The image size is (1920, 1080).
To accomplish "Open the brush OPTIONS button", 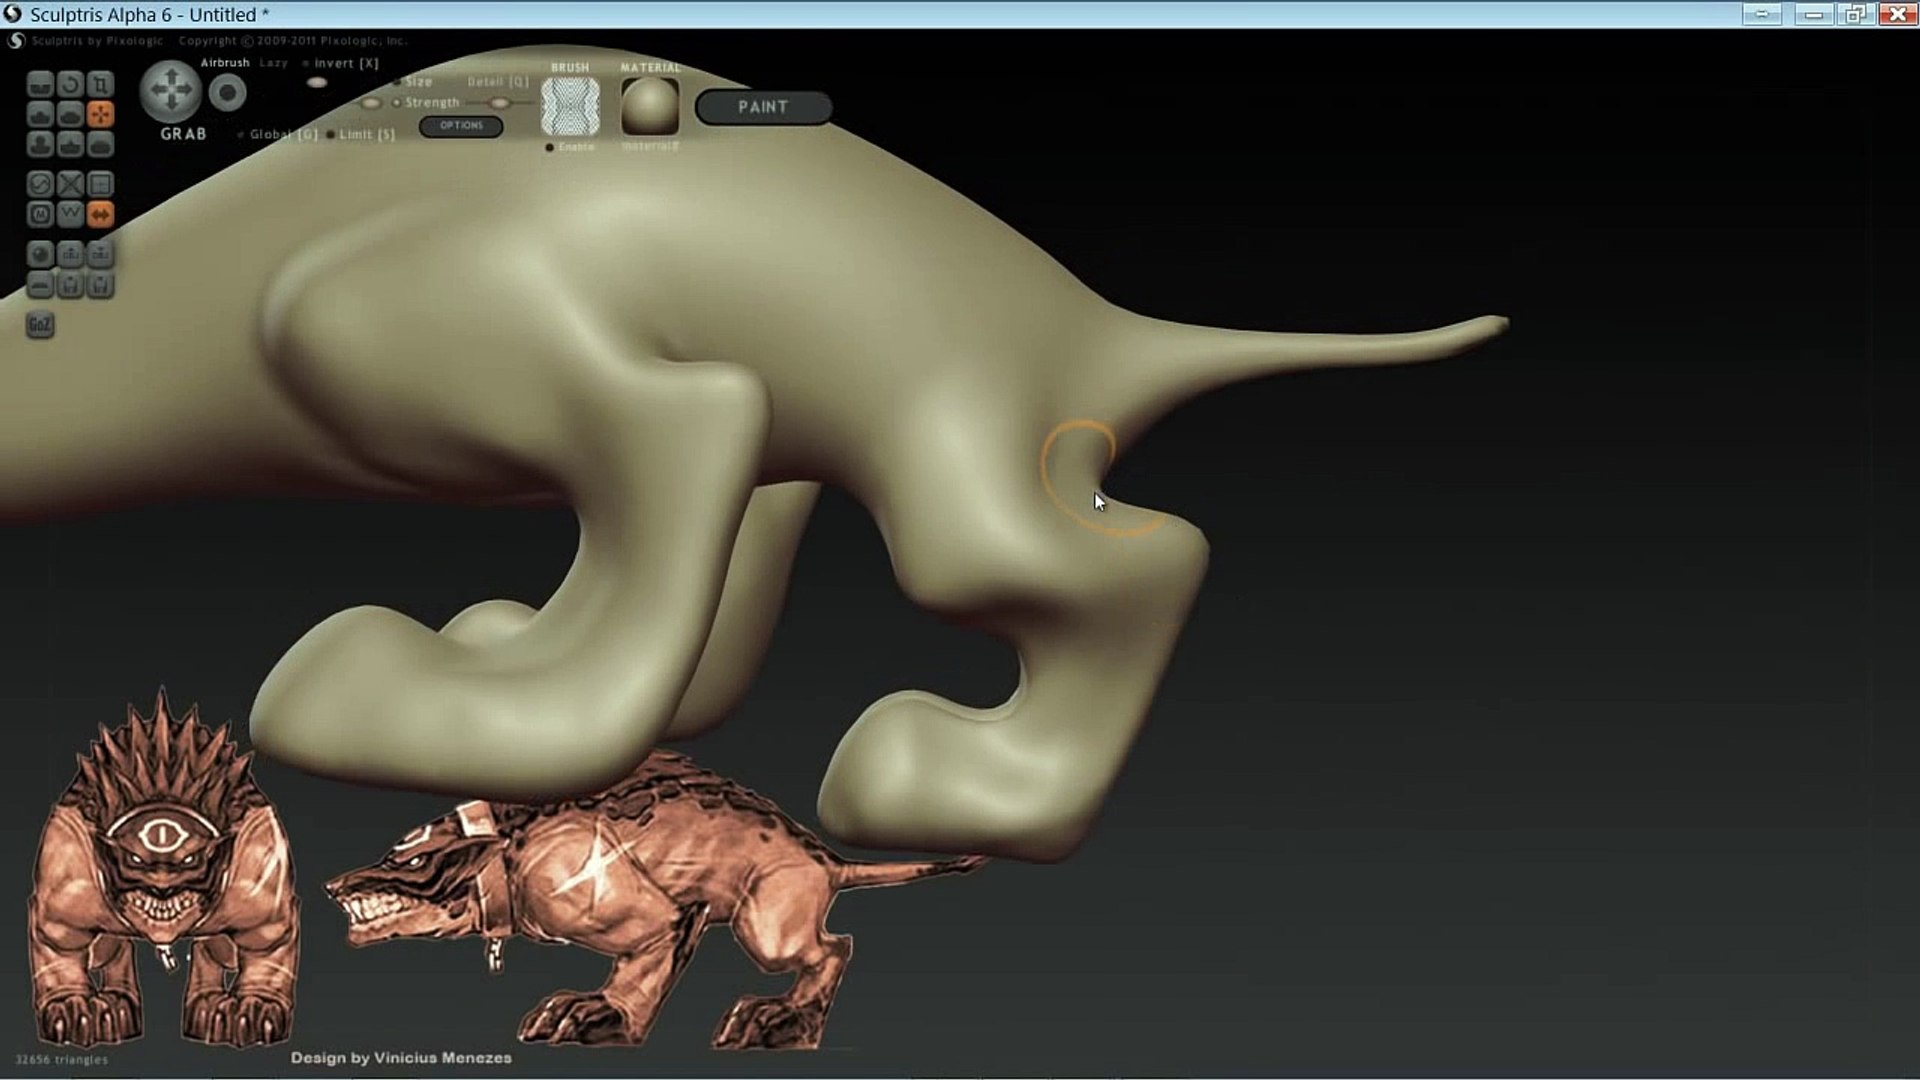I will coord(461,126).
